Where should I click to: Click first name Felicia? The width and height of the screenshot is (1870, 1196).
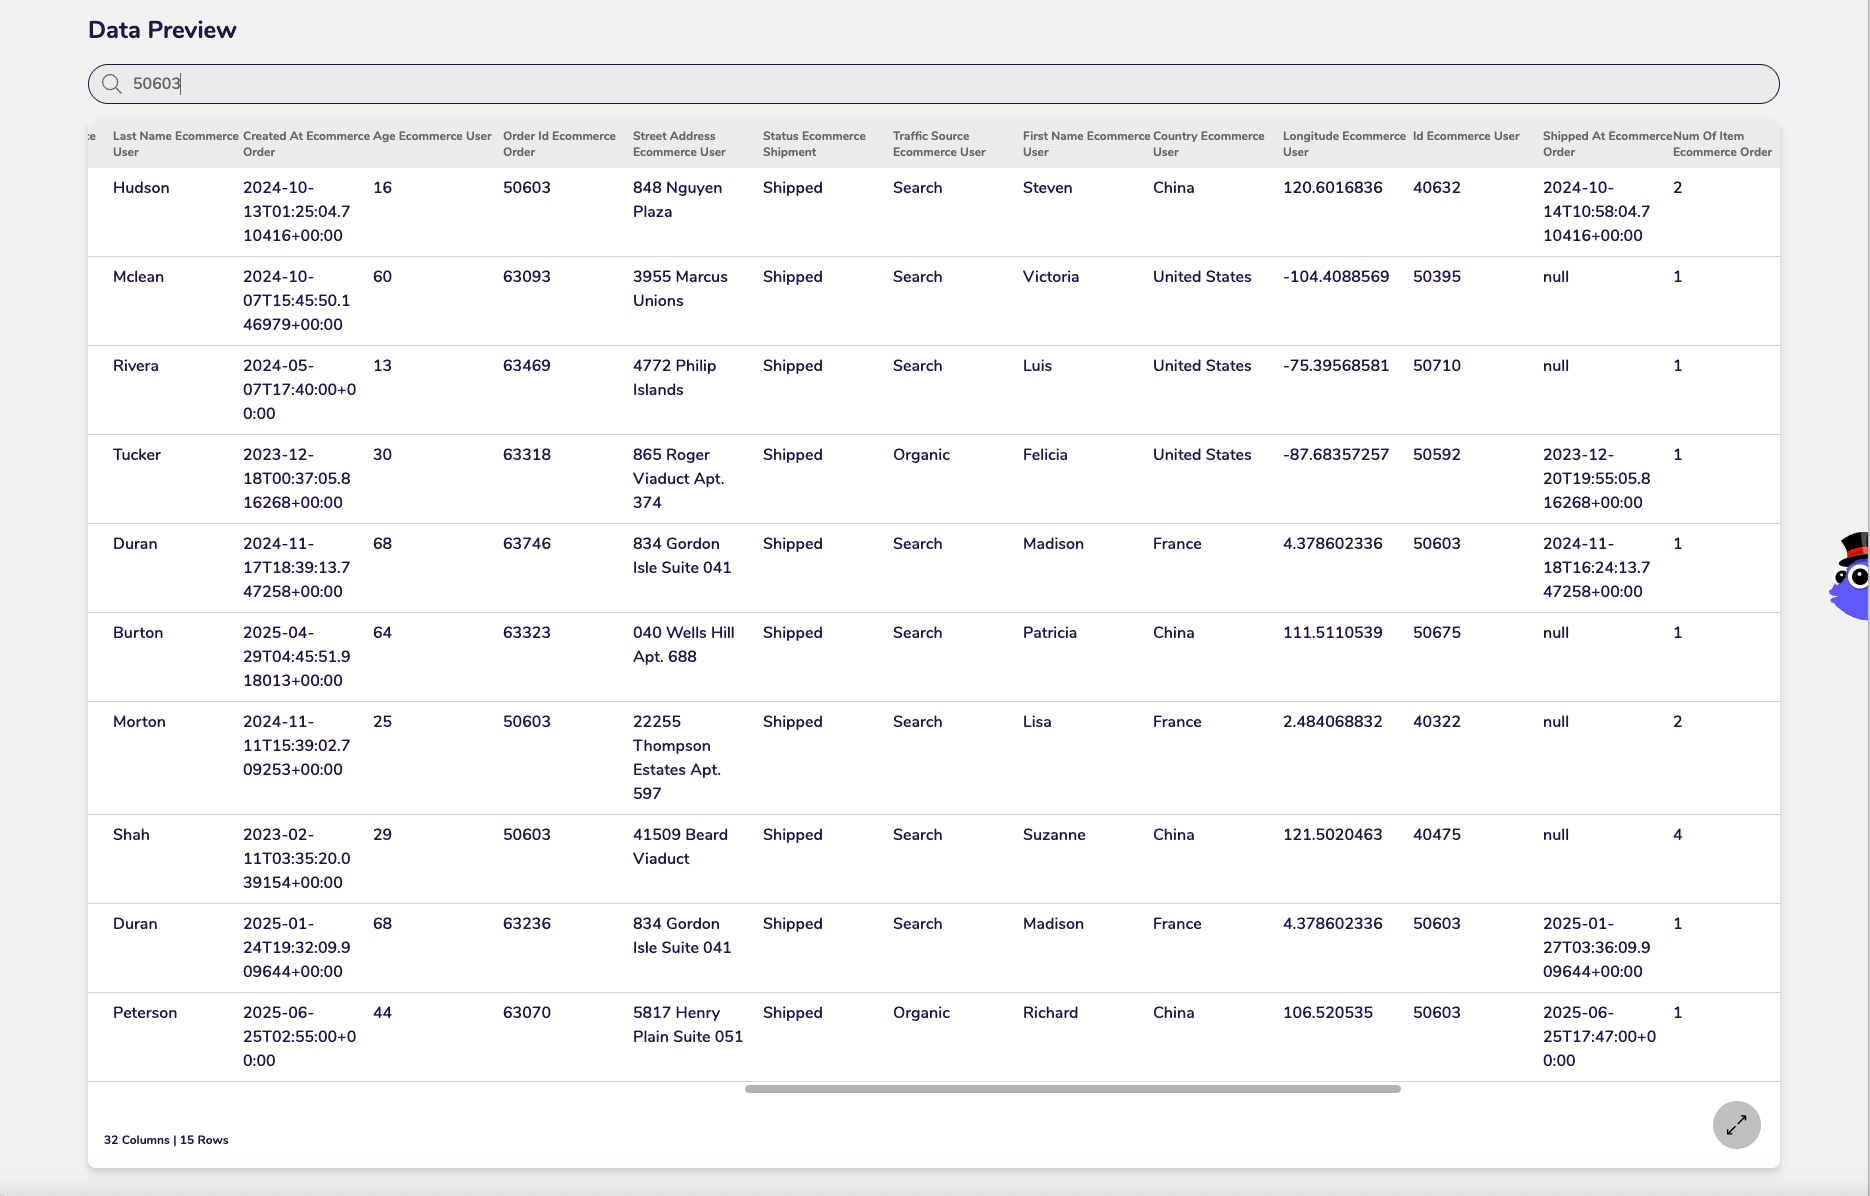(1045, 455)
